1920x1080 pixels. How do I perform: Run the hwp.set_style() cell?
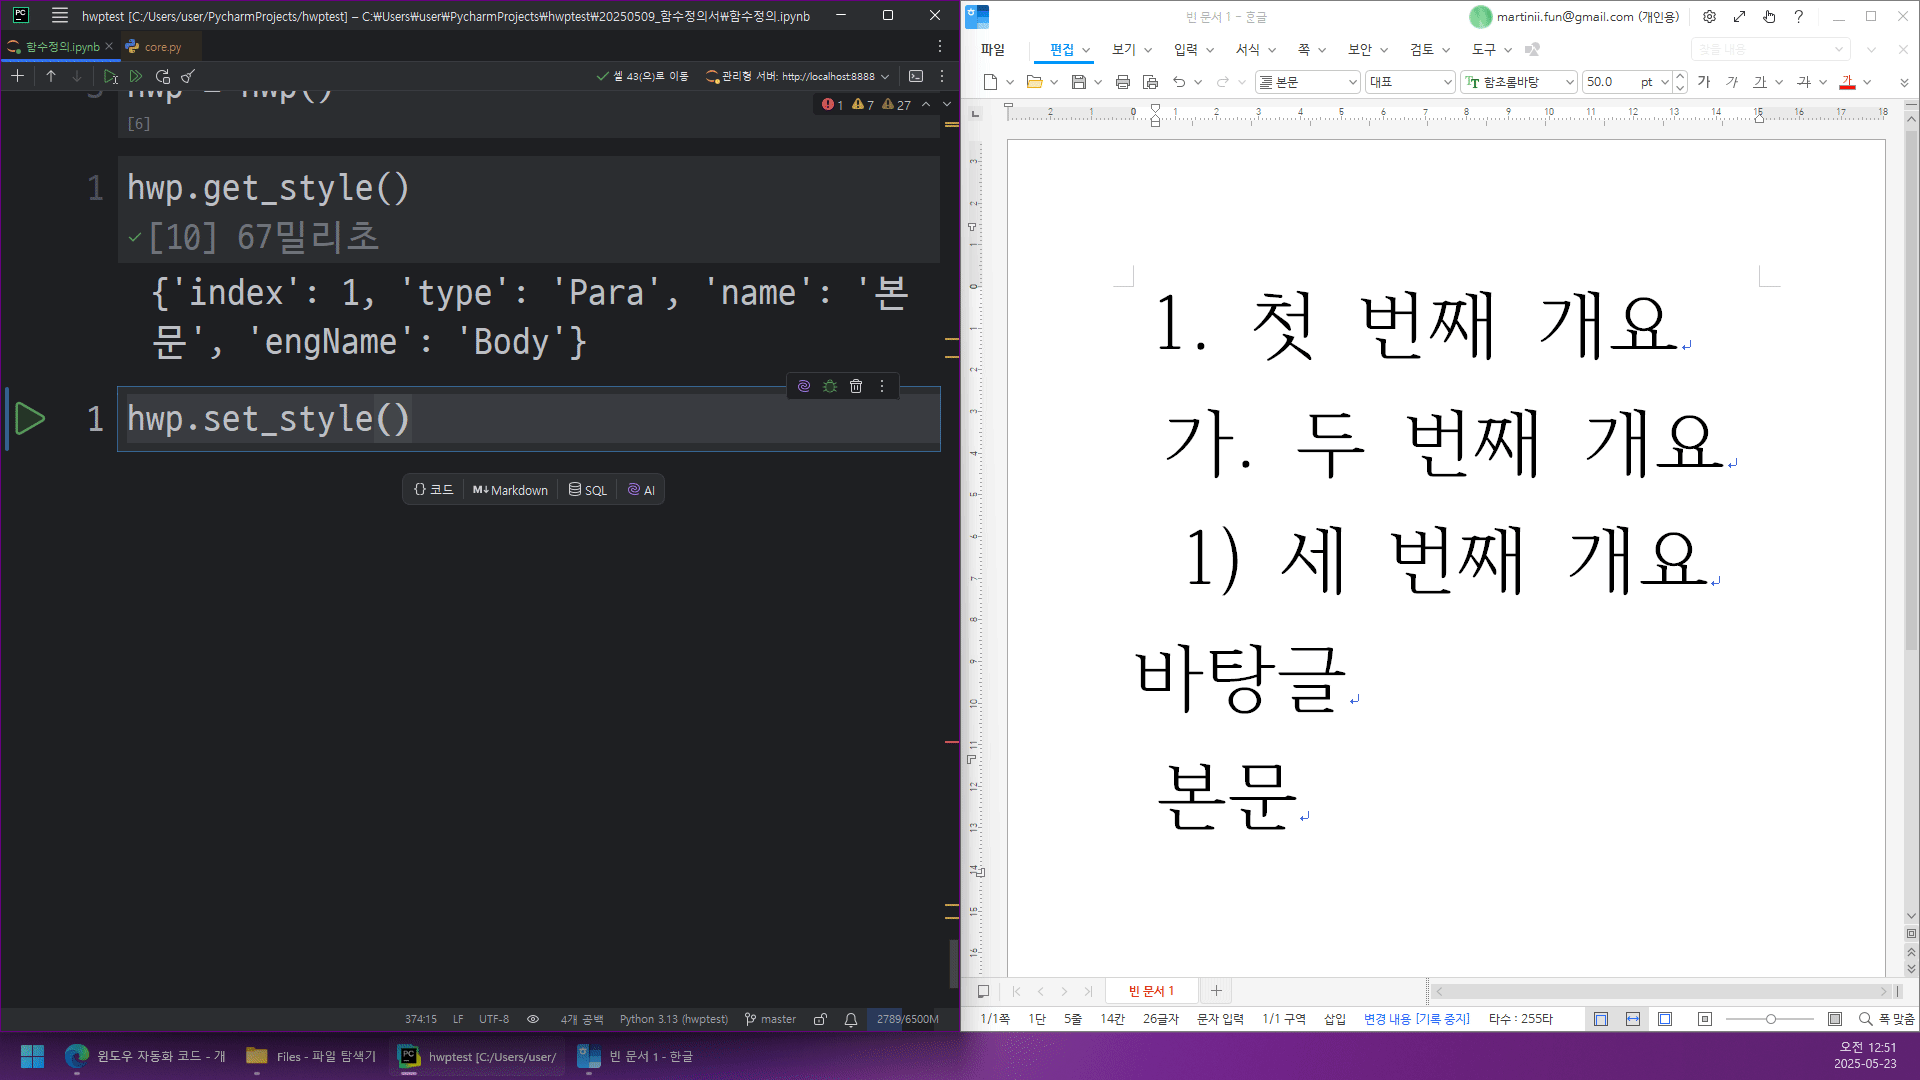coord(30,418)
